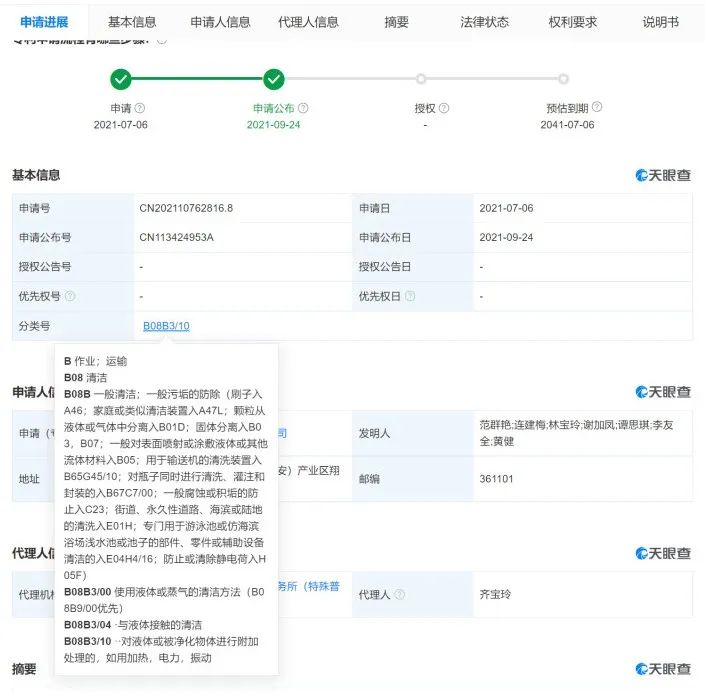Viewport: 705px width, 692px height.
Task: Click 天眼查 logo in 基本信息 section header
Action: pos(663,176)
